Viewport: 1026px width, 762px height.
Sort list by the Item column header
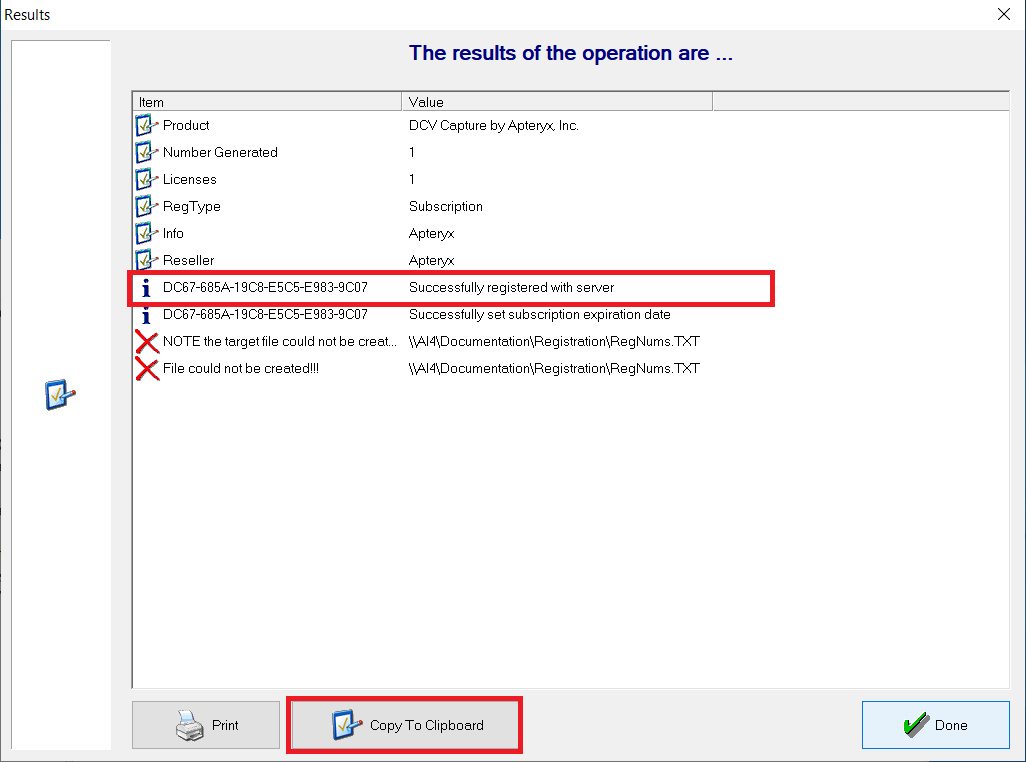(x=267, y=102)
